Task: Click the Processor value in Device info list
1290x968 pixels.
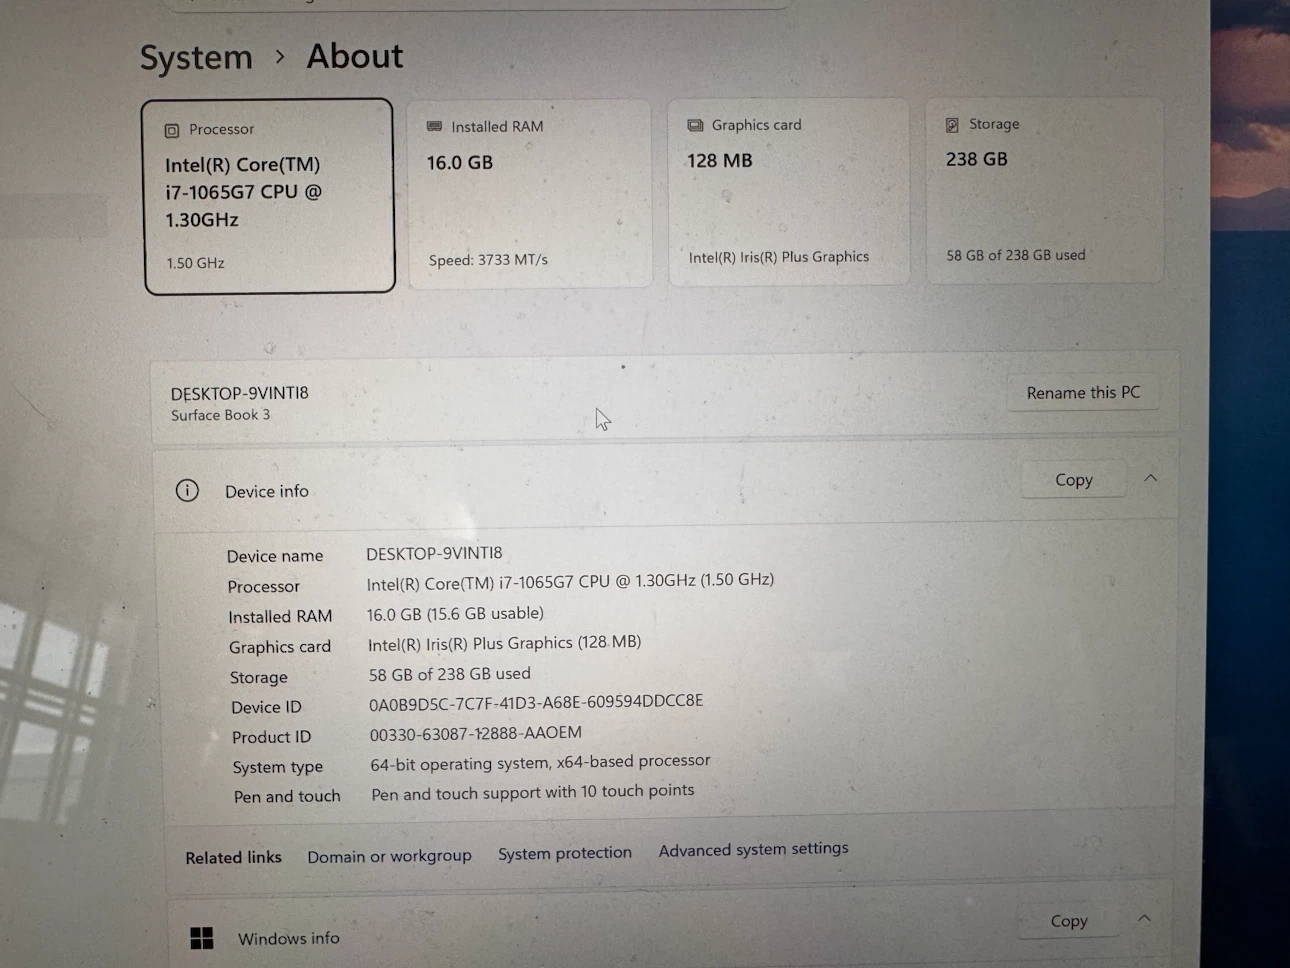Action: 570,582
